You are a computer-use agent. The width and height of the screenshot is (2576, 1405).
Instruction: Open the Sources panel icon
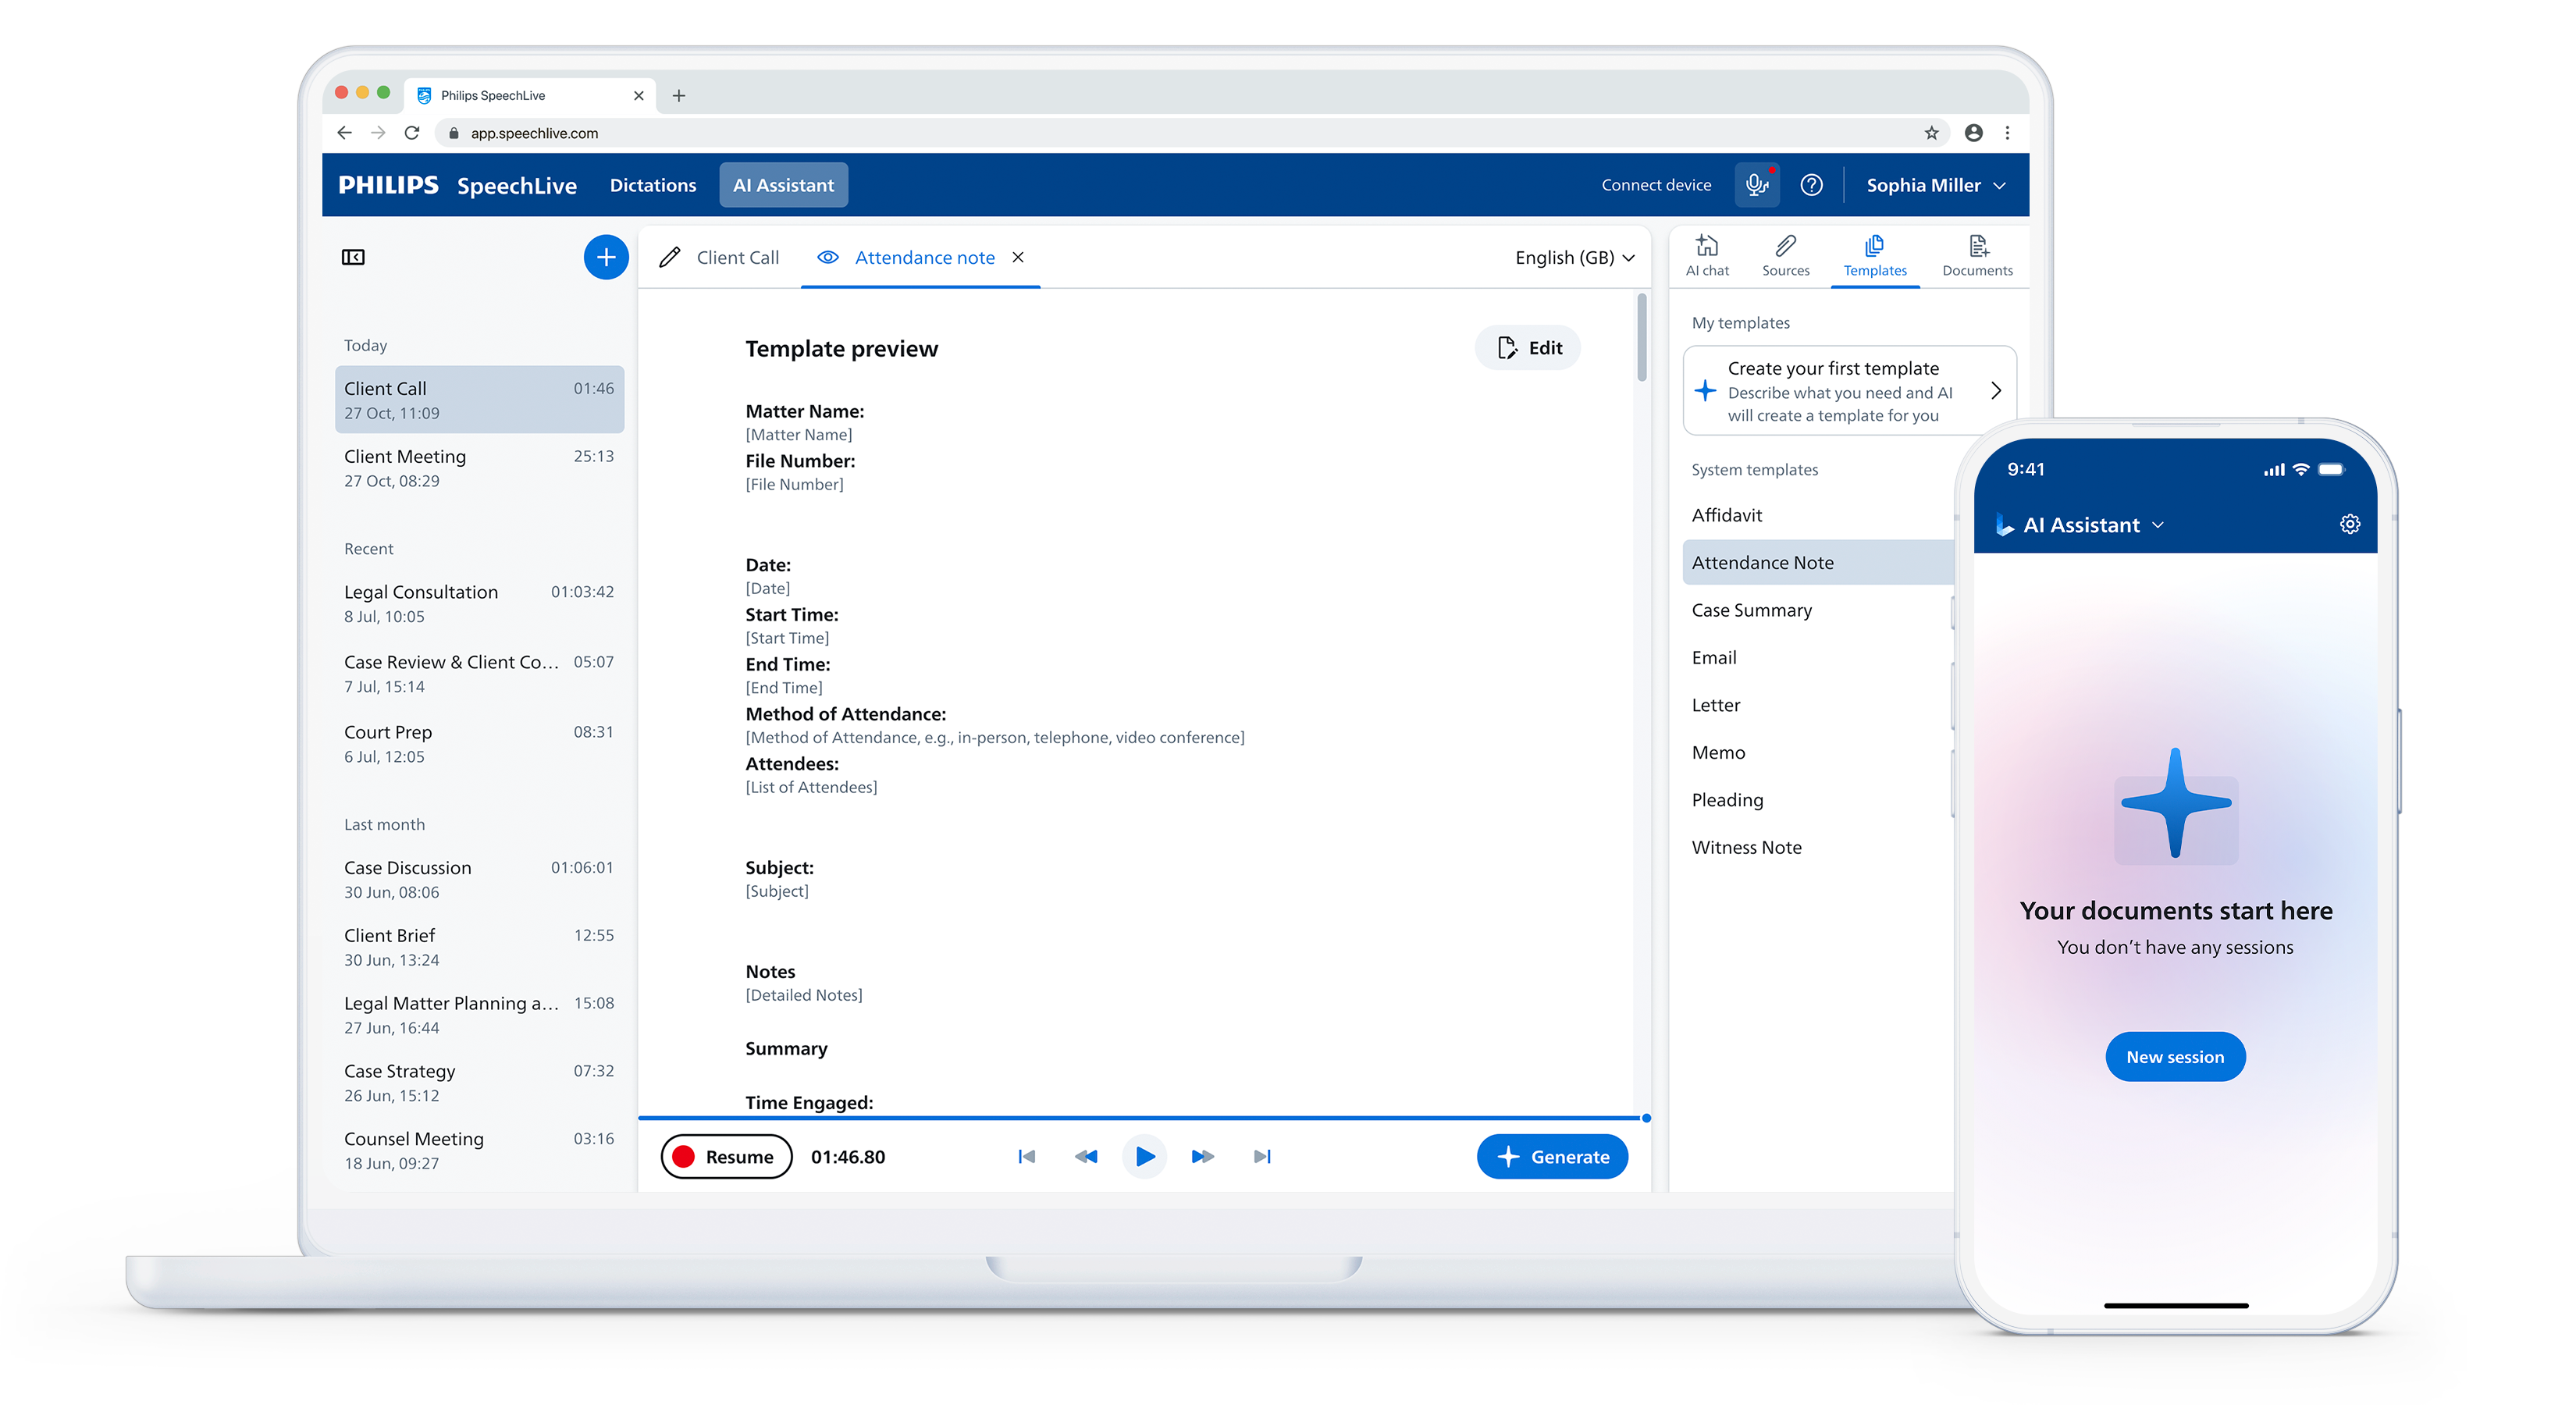(x=1785, y=255)
